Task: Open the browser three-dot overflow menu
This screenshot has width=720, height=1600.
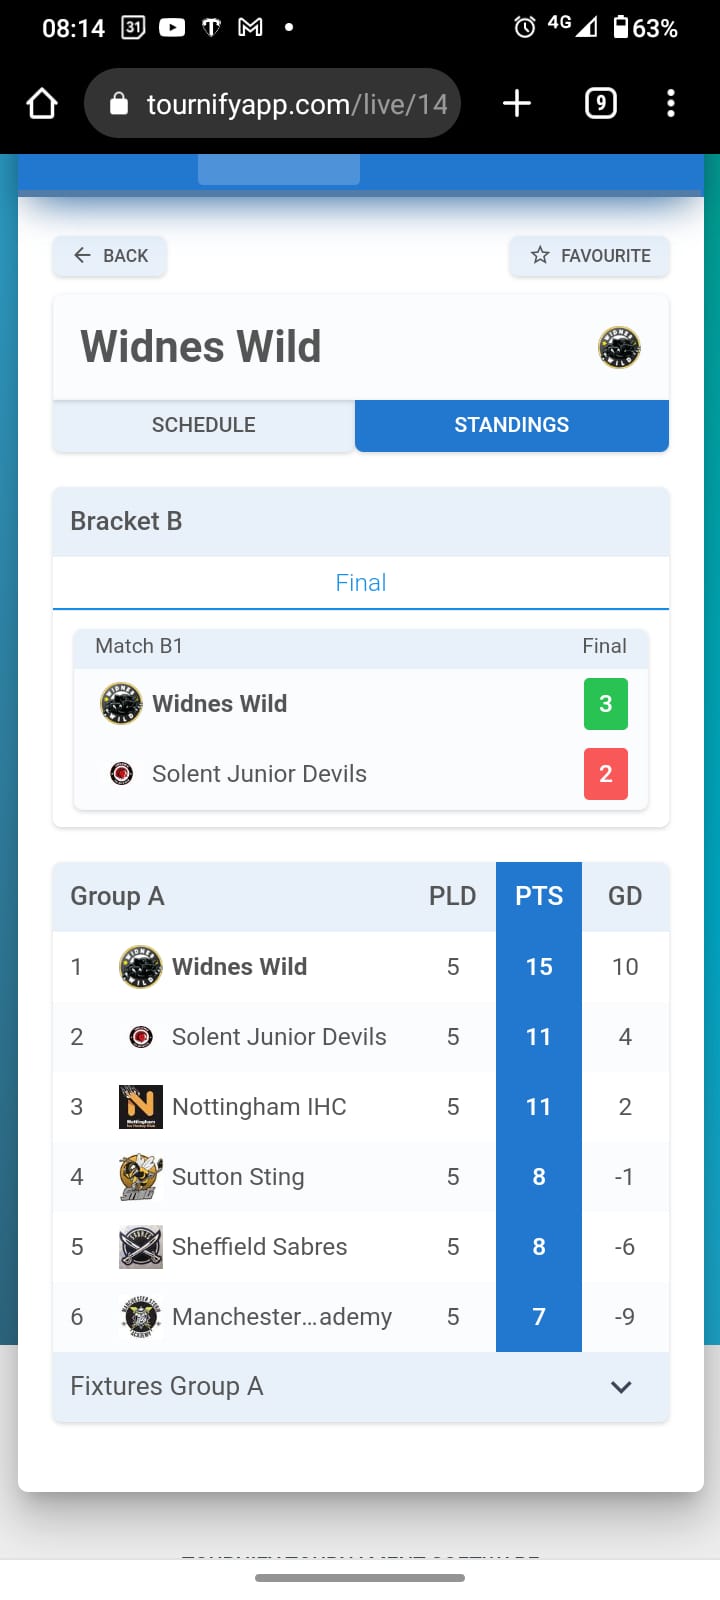Action: (671, 103)
